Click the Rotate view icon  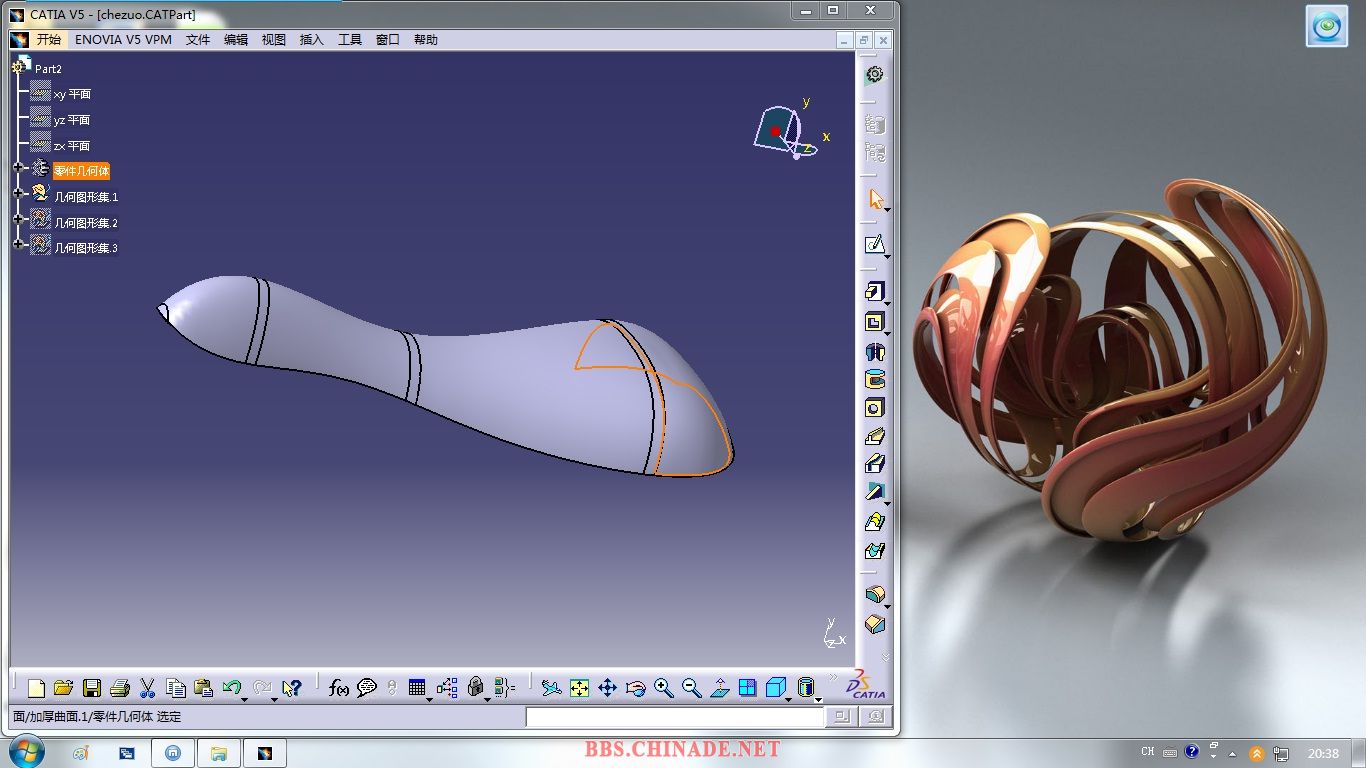pyautogui.click(x=635, y=688)
